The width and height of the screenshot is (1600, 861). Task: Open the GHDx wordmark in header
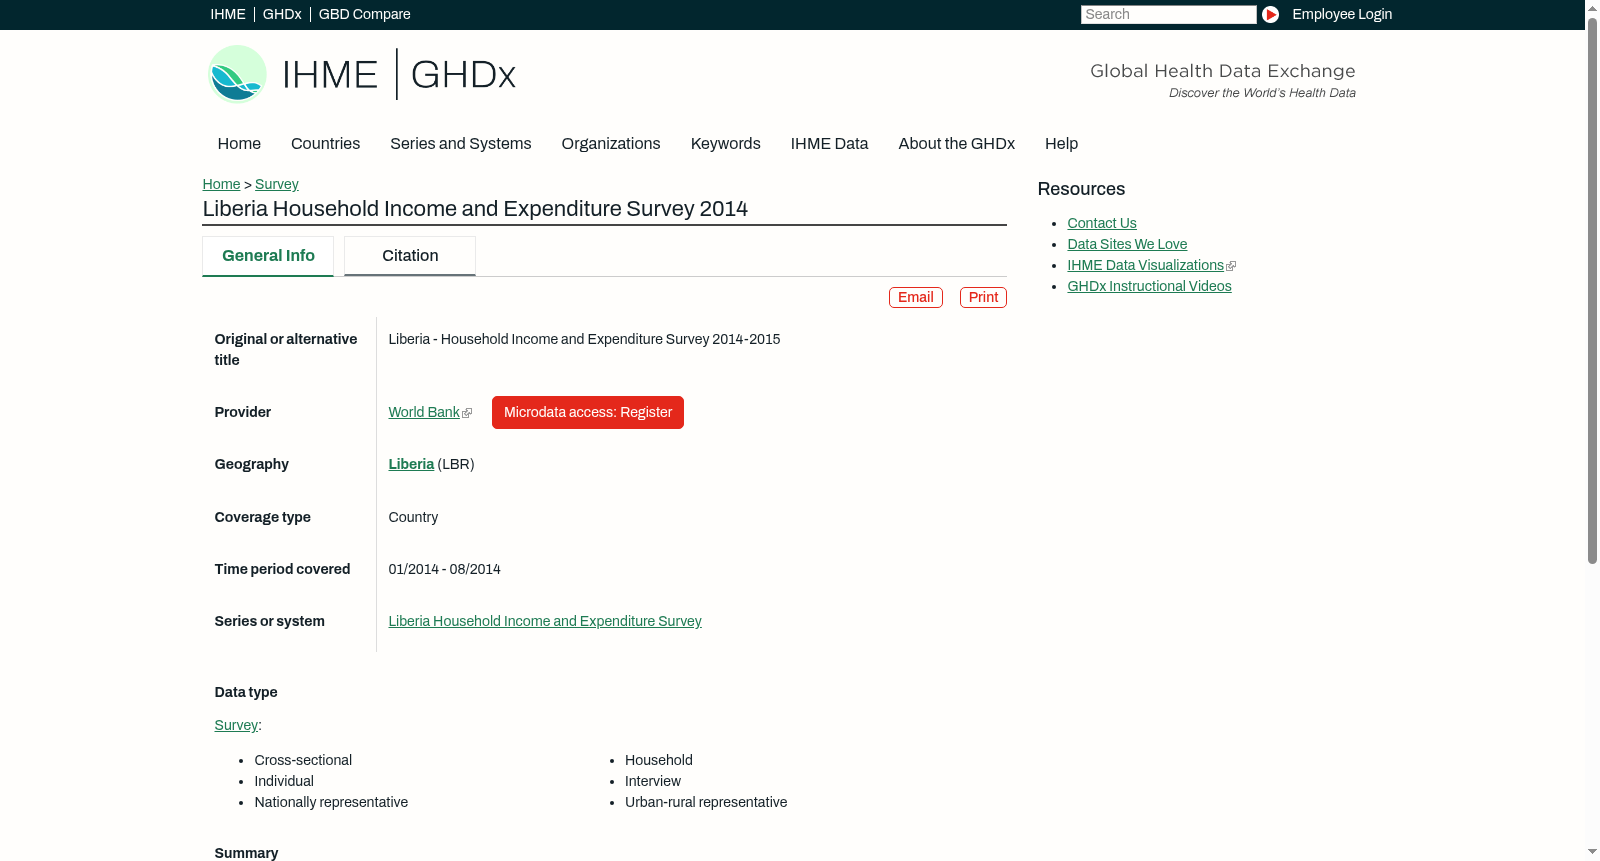[x=463, y=75]
